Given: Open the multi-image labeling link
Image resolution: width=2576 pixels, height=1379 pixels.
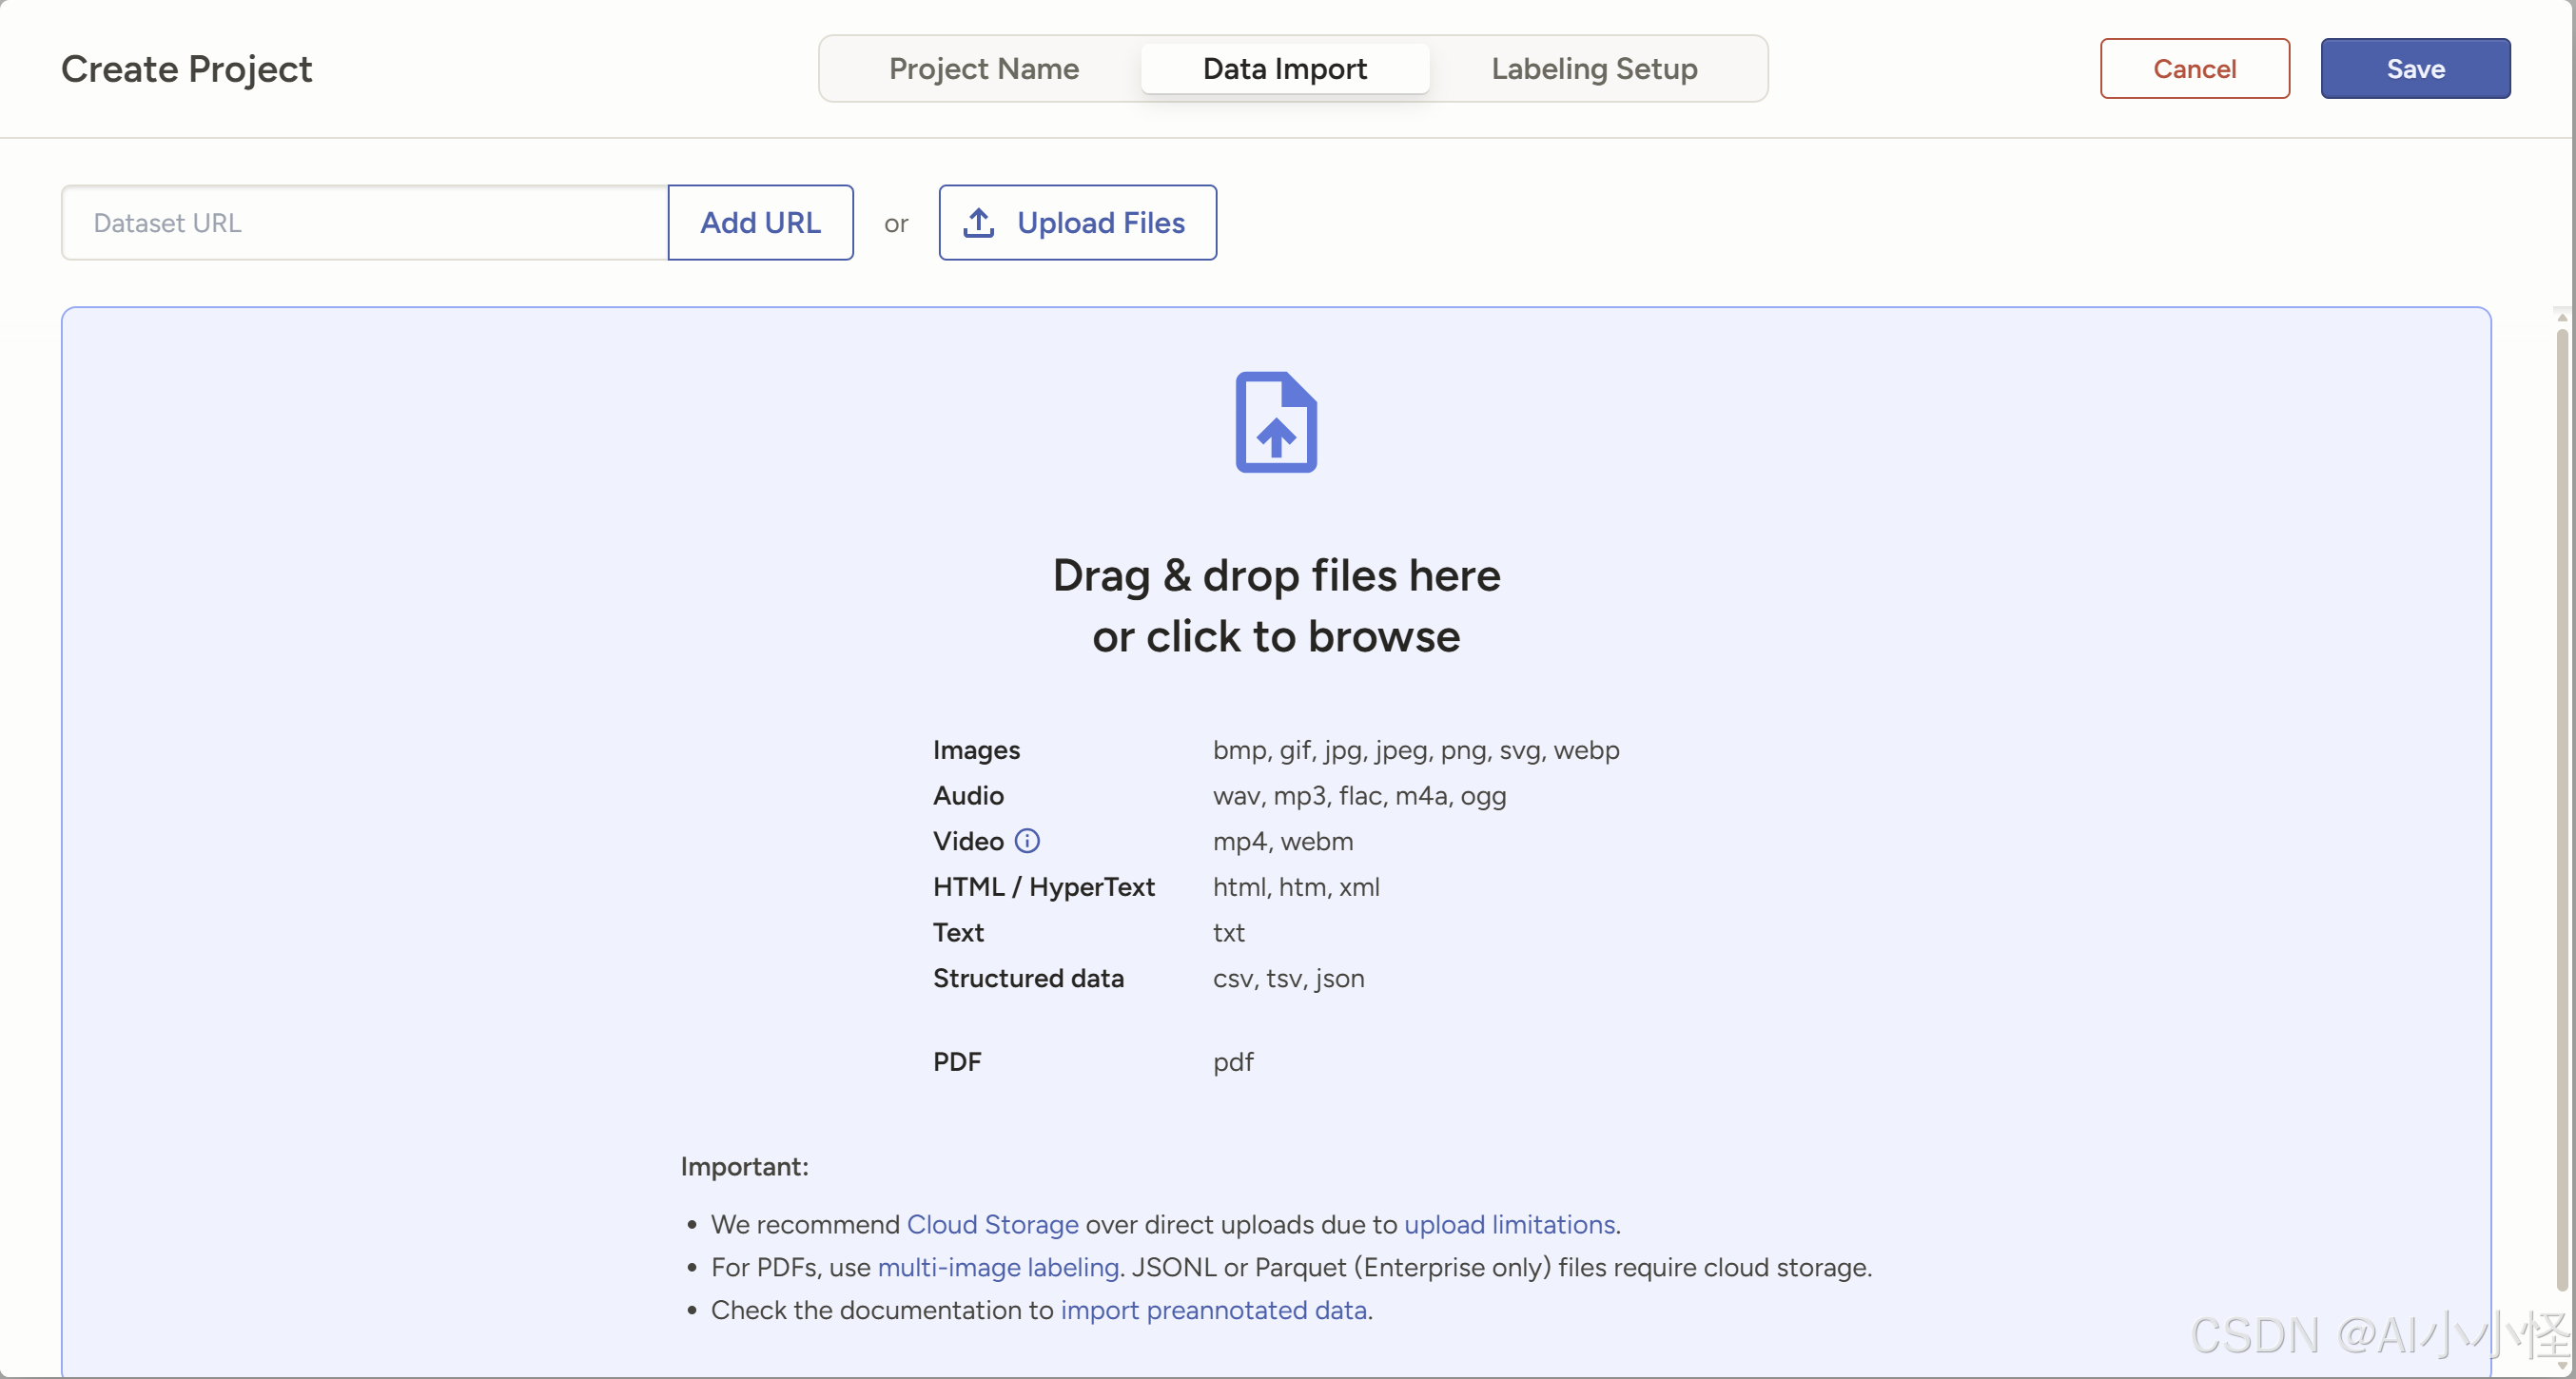Looking at the screenshot, I should coord(997,1267).
